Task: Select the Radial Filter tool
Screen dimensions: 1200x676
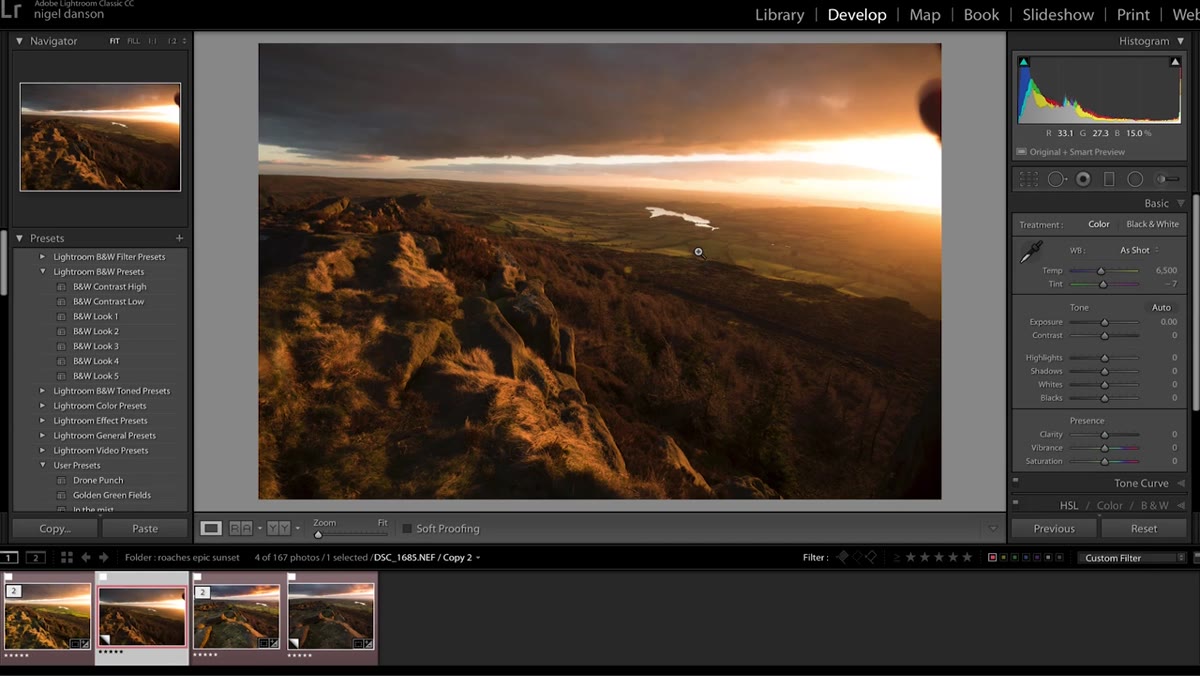Action: pos(1135,179)
